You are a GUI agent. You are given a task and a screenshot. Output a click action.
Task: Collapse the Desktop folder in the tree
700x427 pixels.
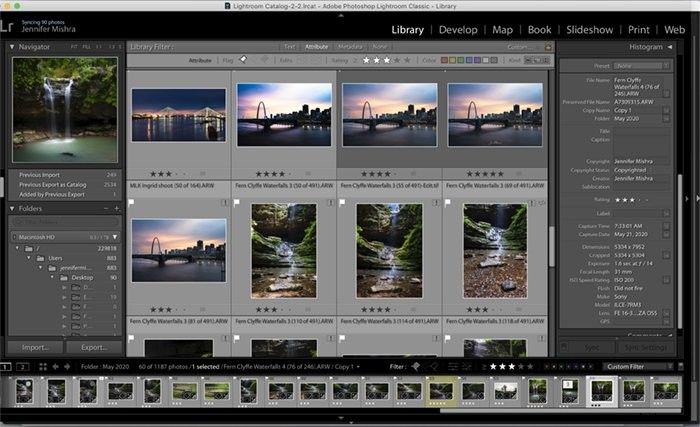pyautogui.click(x=52, y=277)
